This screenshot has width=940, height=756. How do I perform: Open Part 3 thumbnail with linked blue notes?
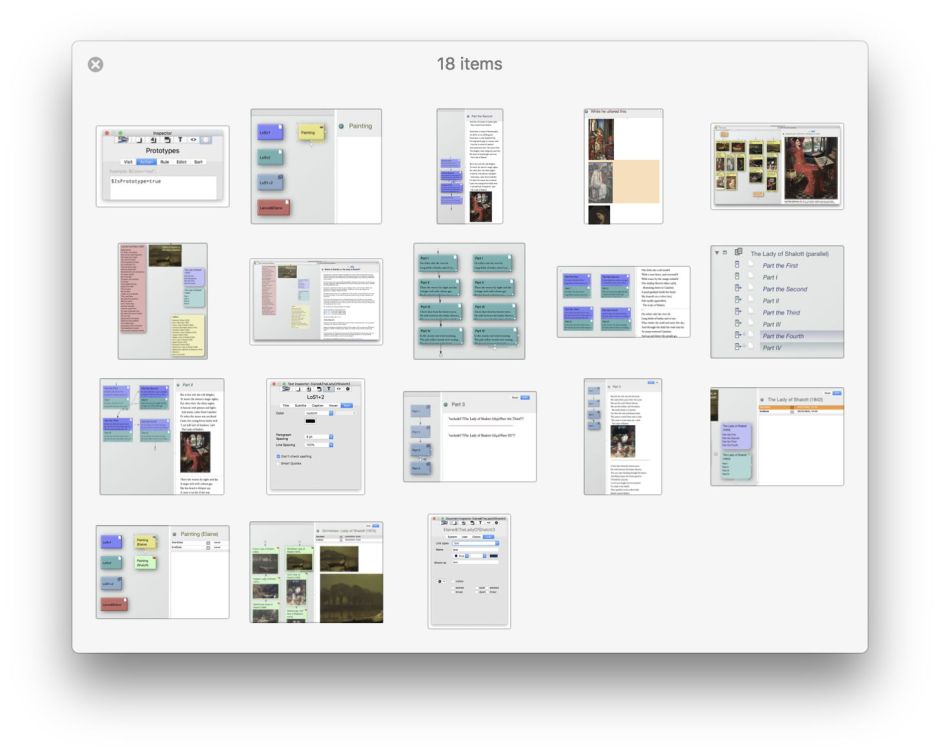point(163,436)
